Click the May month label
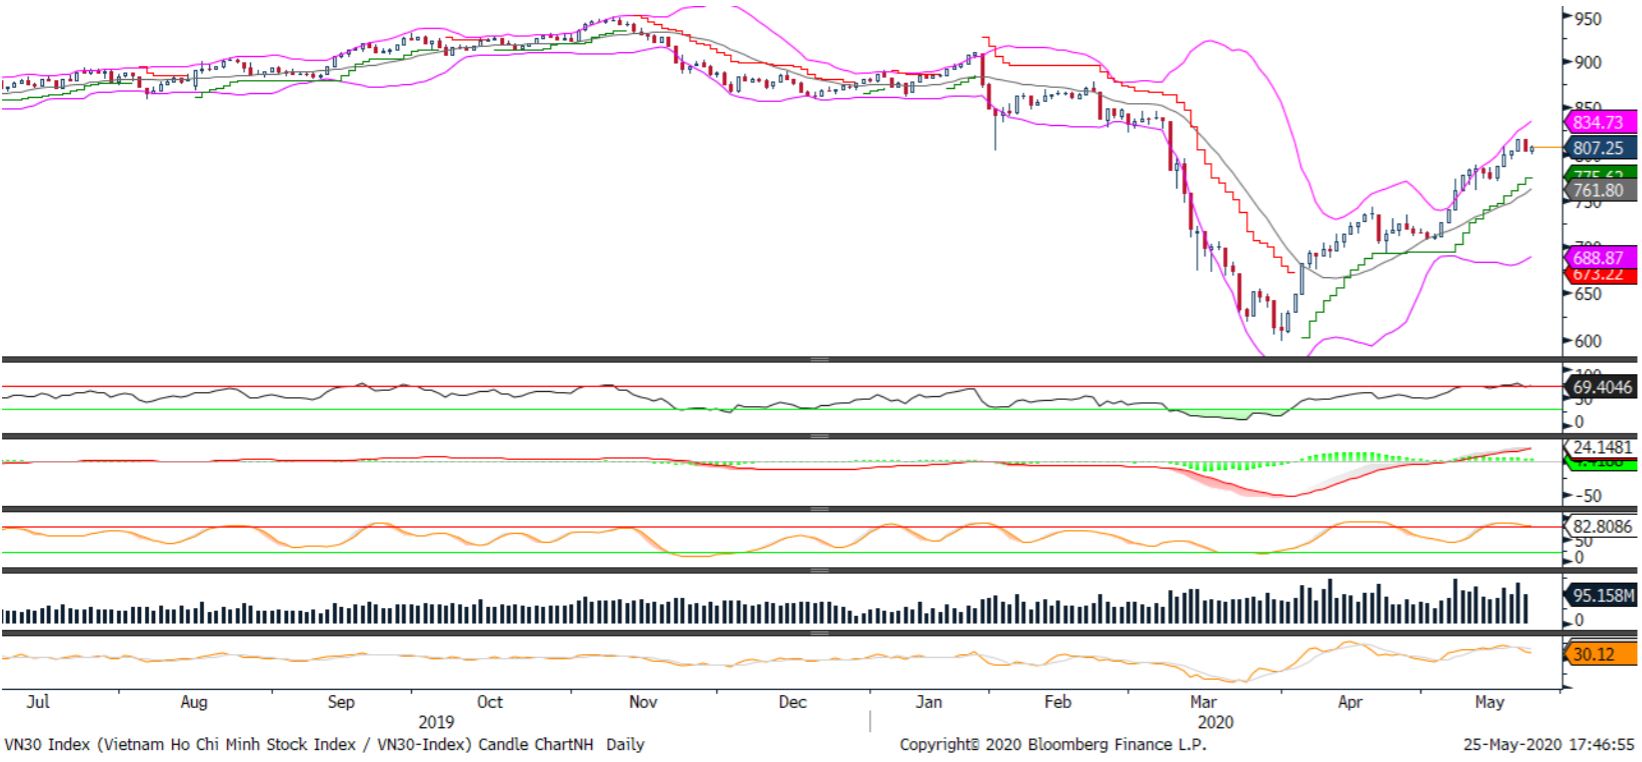 click(1489, 702)
